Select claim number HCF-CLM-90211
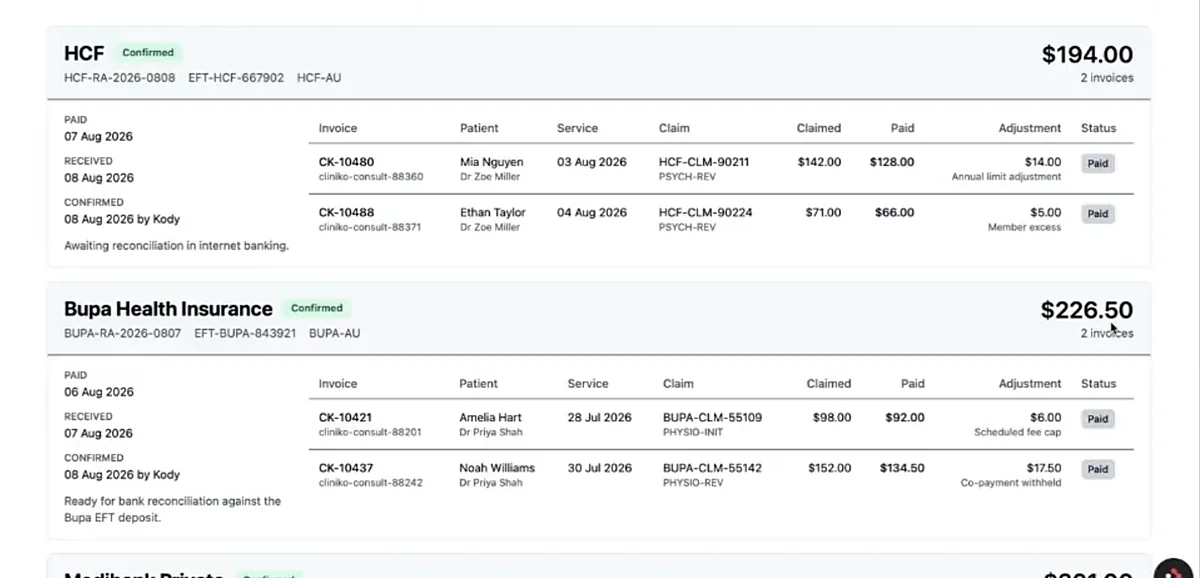Viewport: 1200px width, 578px height. (x=704, y=162)
